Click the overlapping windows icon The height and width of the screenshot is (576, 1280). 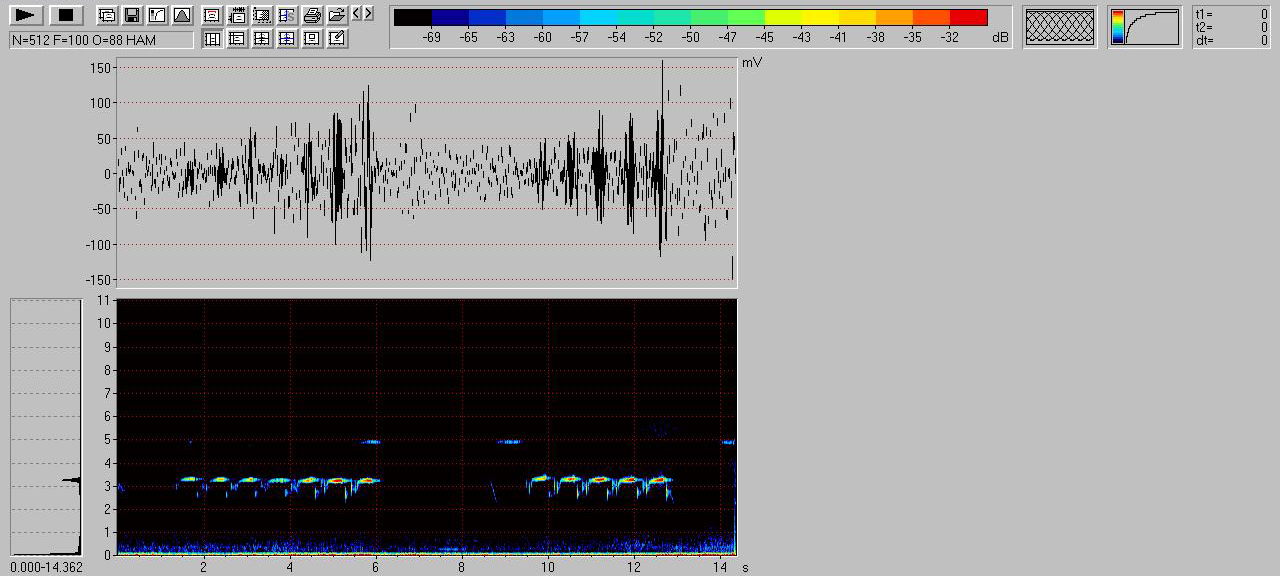click(x=106, y=15)
